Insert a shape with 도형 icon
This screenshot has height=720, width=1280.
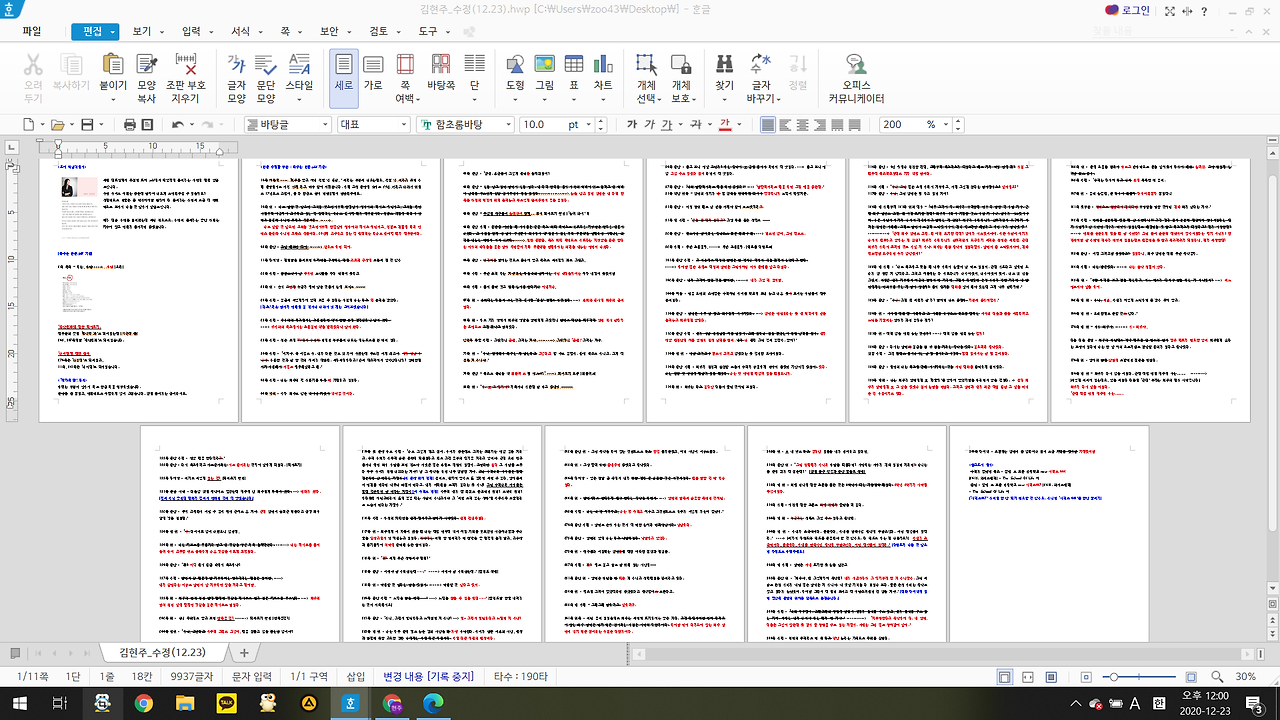pos(515,65)
